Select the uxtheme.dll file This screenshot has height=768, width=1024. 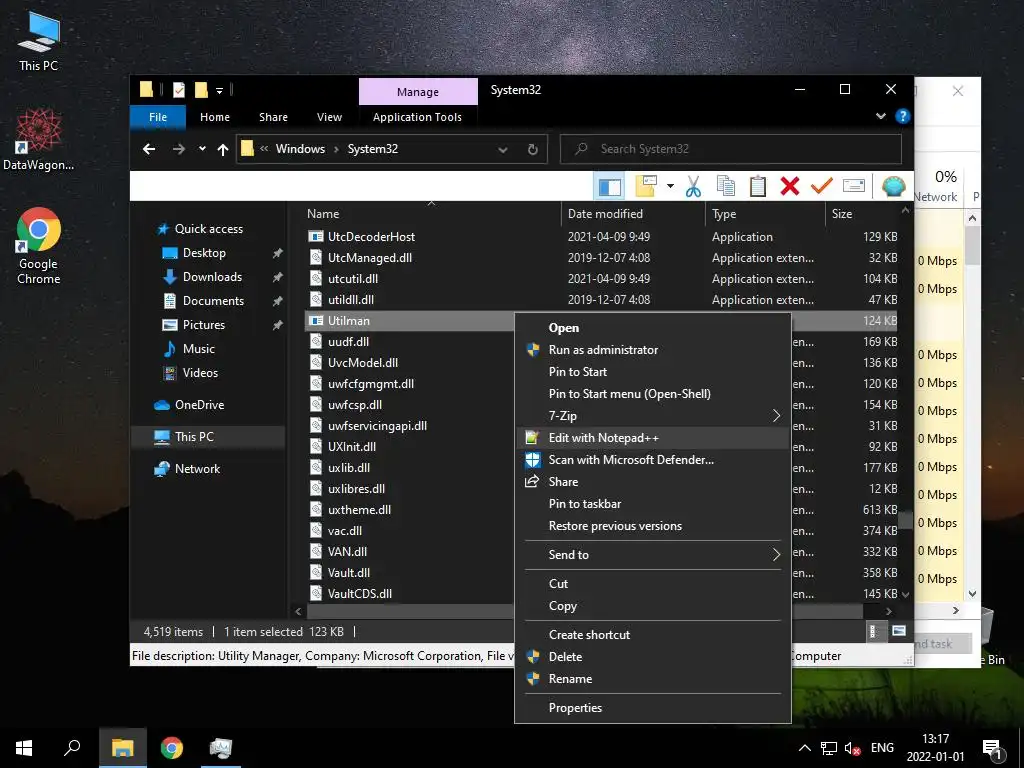(359, 509)
